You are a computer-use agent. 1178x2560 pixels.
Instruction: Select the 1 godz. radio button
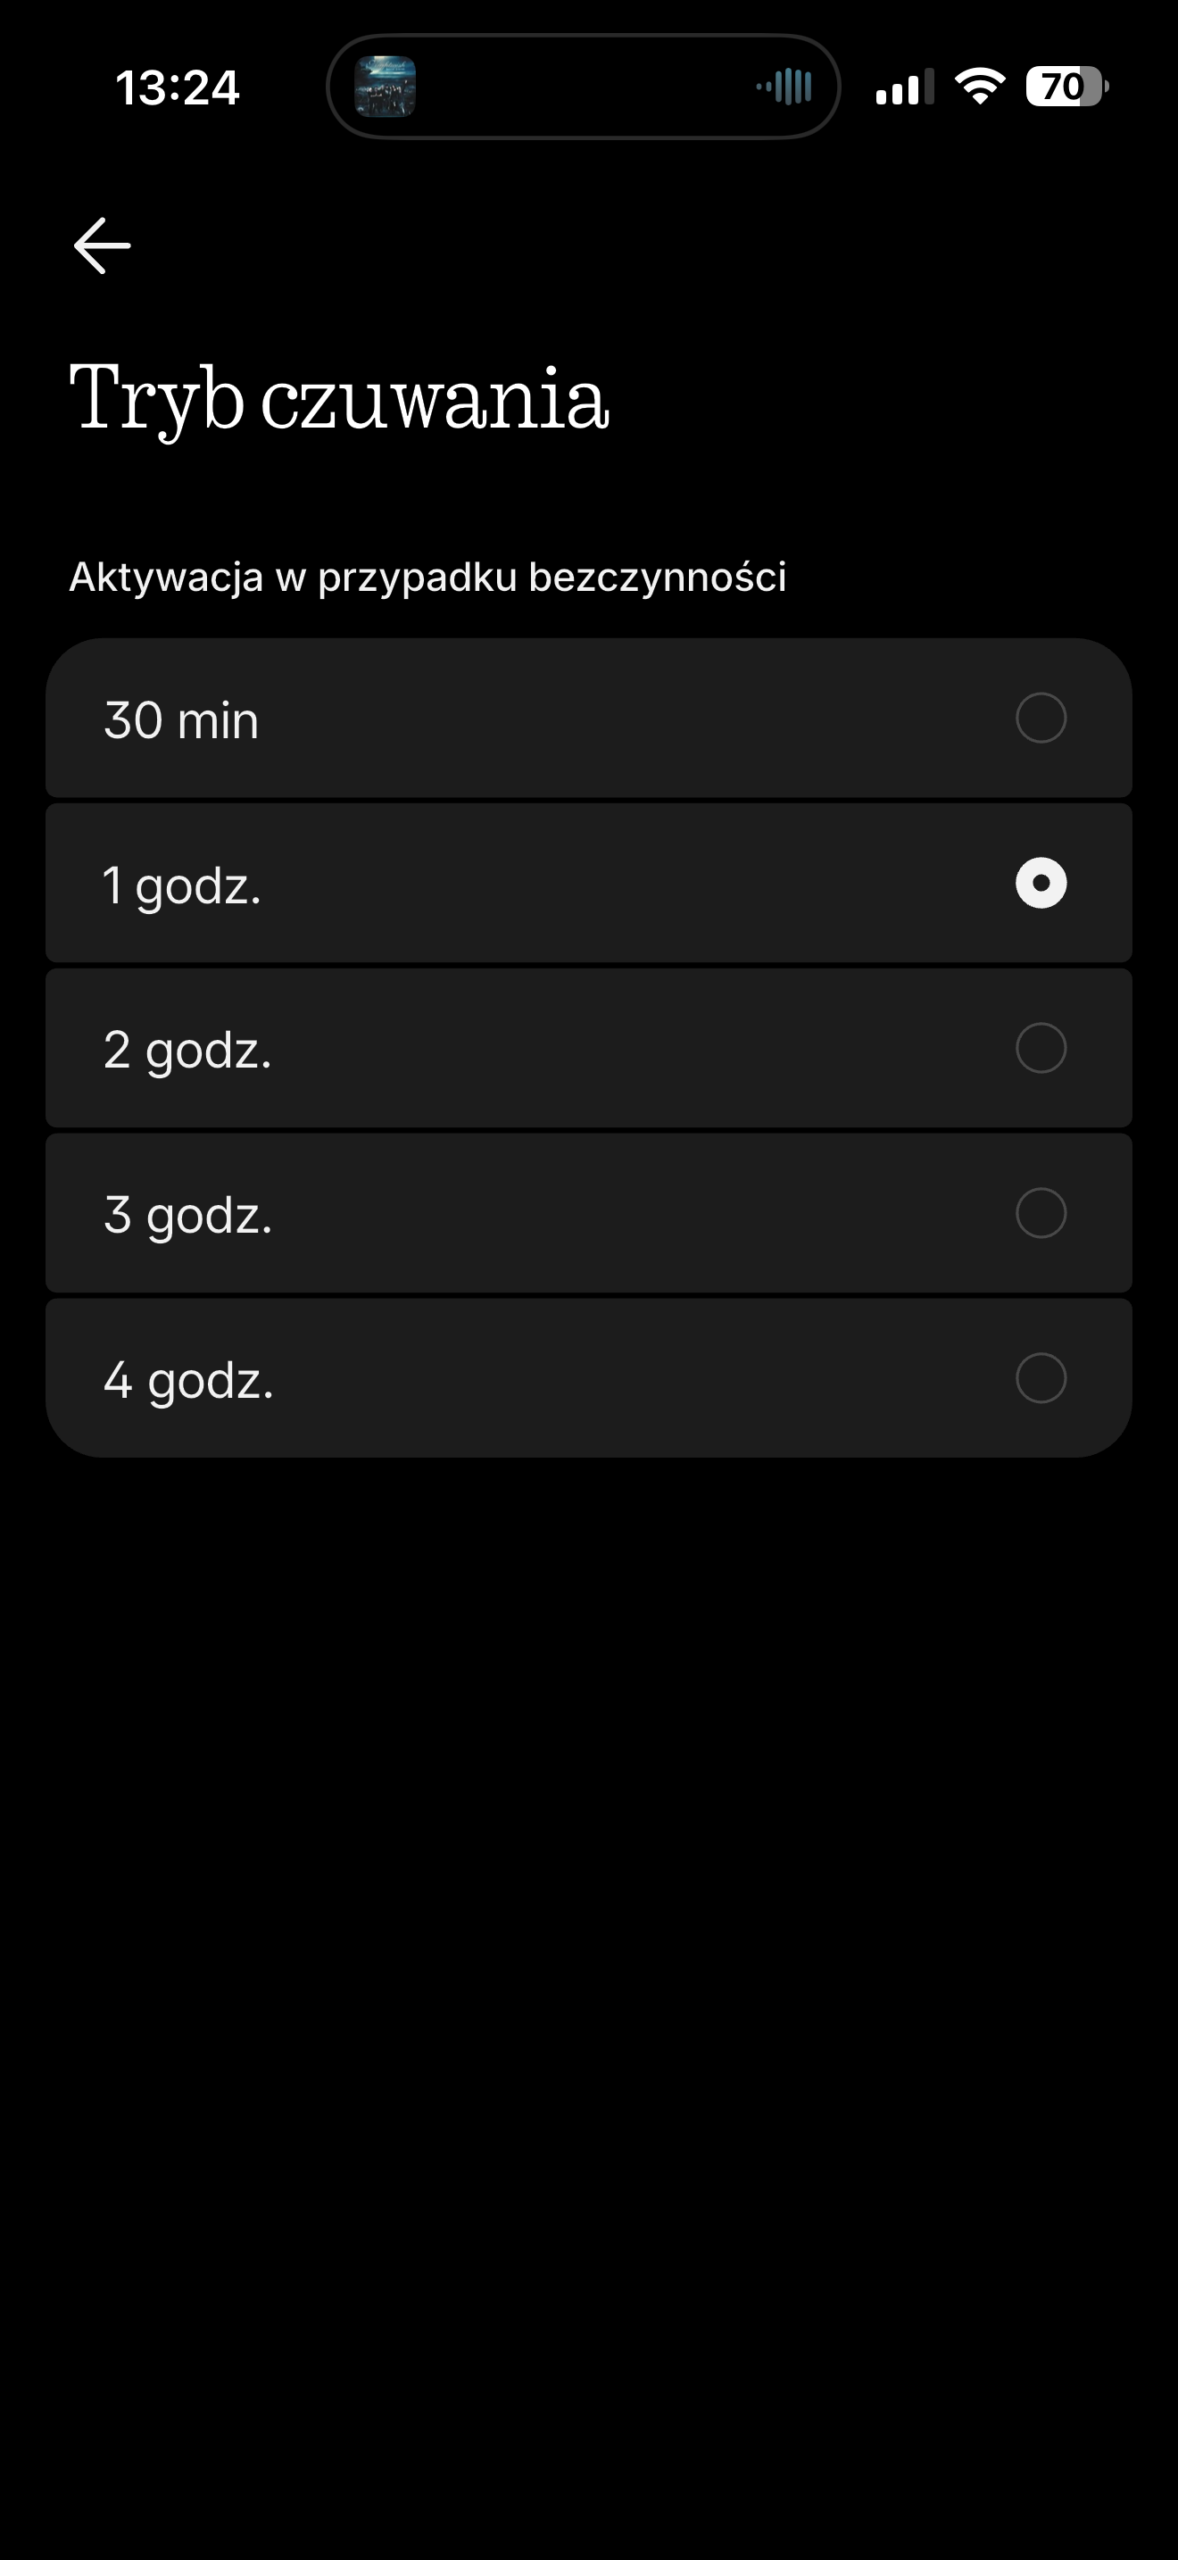pyautogui.click(x=1040, y=883)
